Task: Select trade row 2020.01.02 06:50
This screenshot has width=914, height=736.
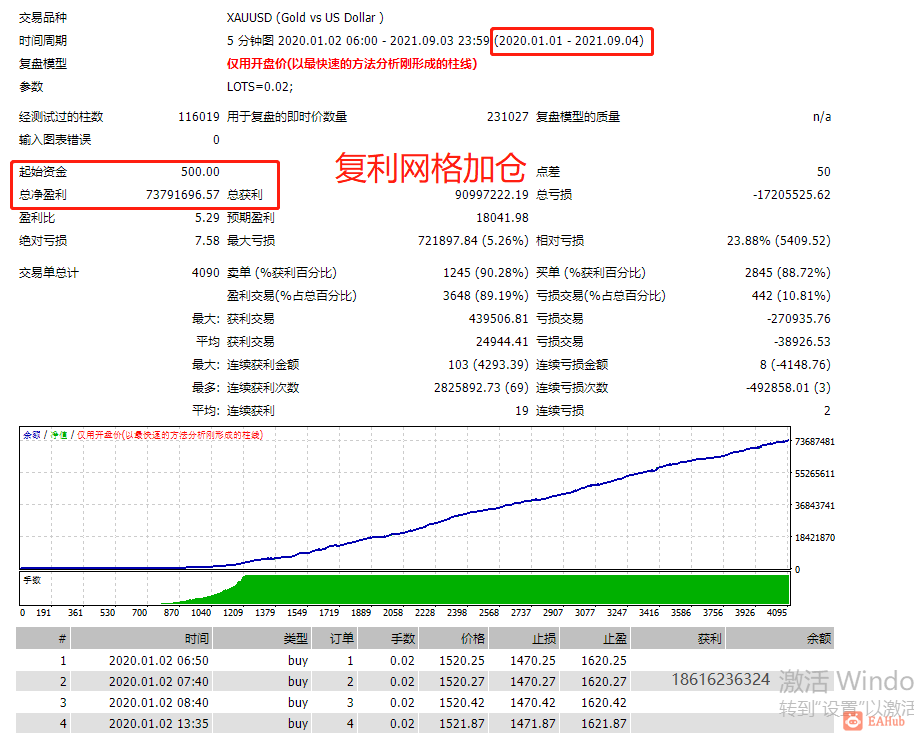Action: tap(424, 660)
